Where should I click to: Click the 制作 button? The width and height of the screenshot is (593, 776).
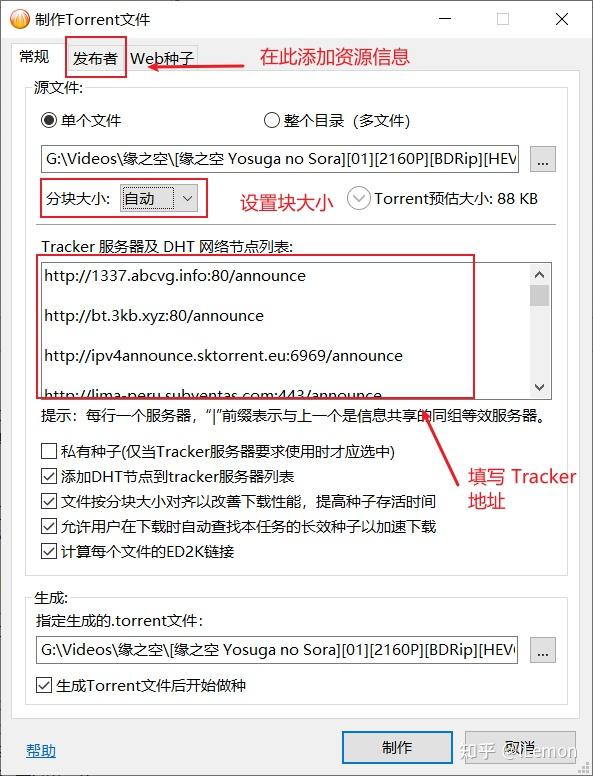click(x=397, y=747)
